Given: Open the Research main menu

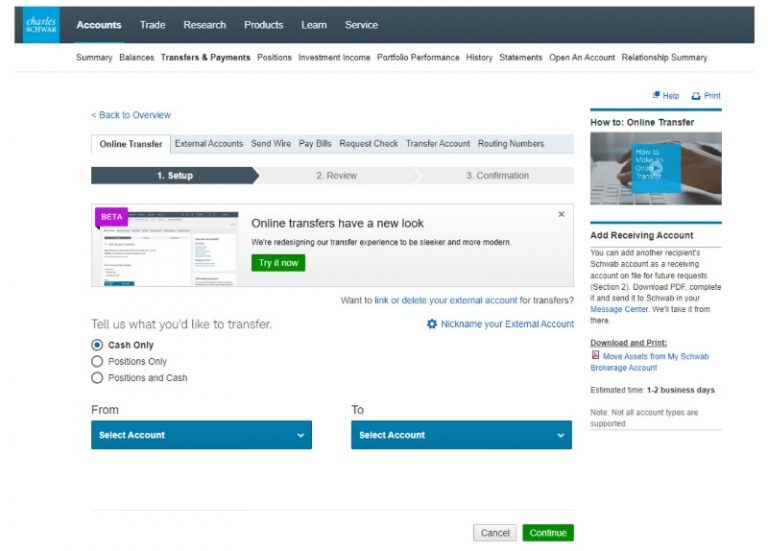Looking at the screenshot, I should point(205,25).
